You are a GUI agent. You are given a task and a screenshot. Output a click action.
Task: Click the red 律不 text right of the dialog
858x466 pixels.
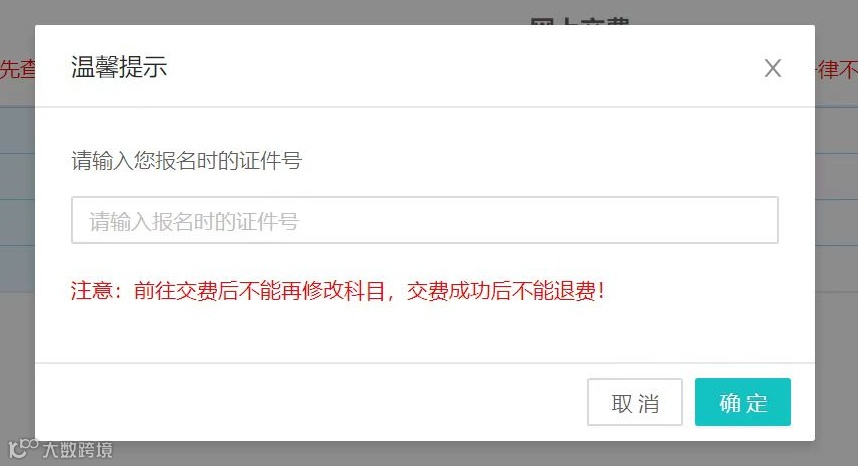coord(837,69)
